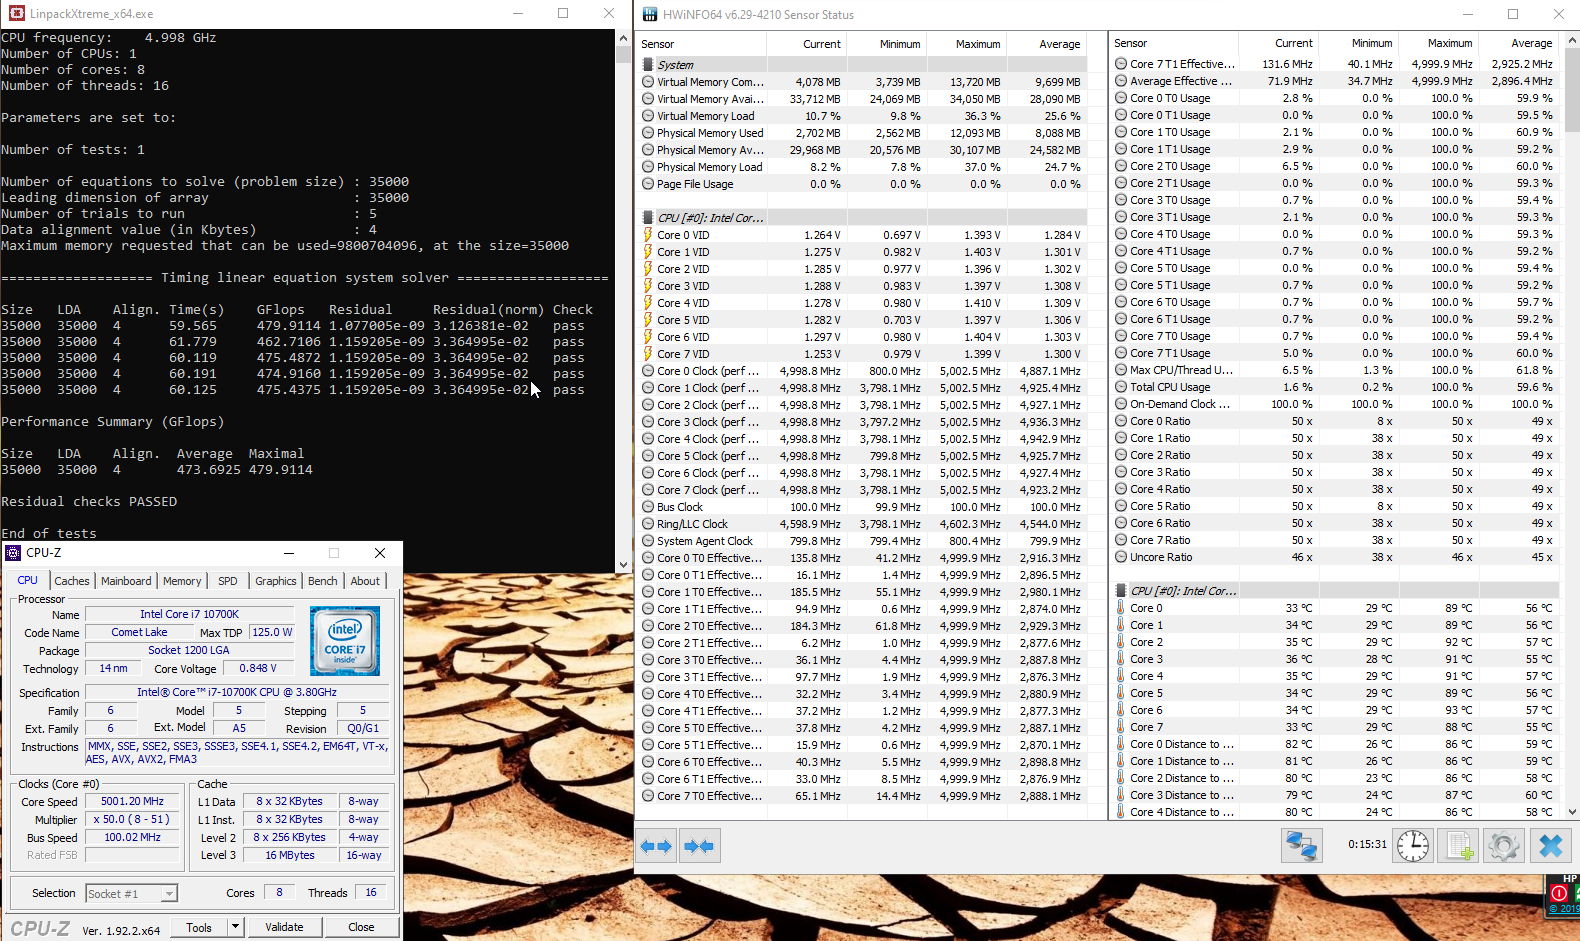Open the About tab in CPU-Z
Image resolution: width=1580 pixels, height=941 pixels.
pos(365,581)
